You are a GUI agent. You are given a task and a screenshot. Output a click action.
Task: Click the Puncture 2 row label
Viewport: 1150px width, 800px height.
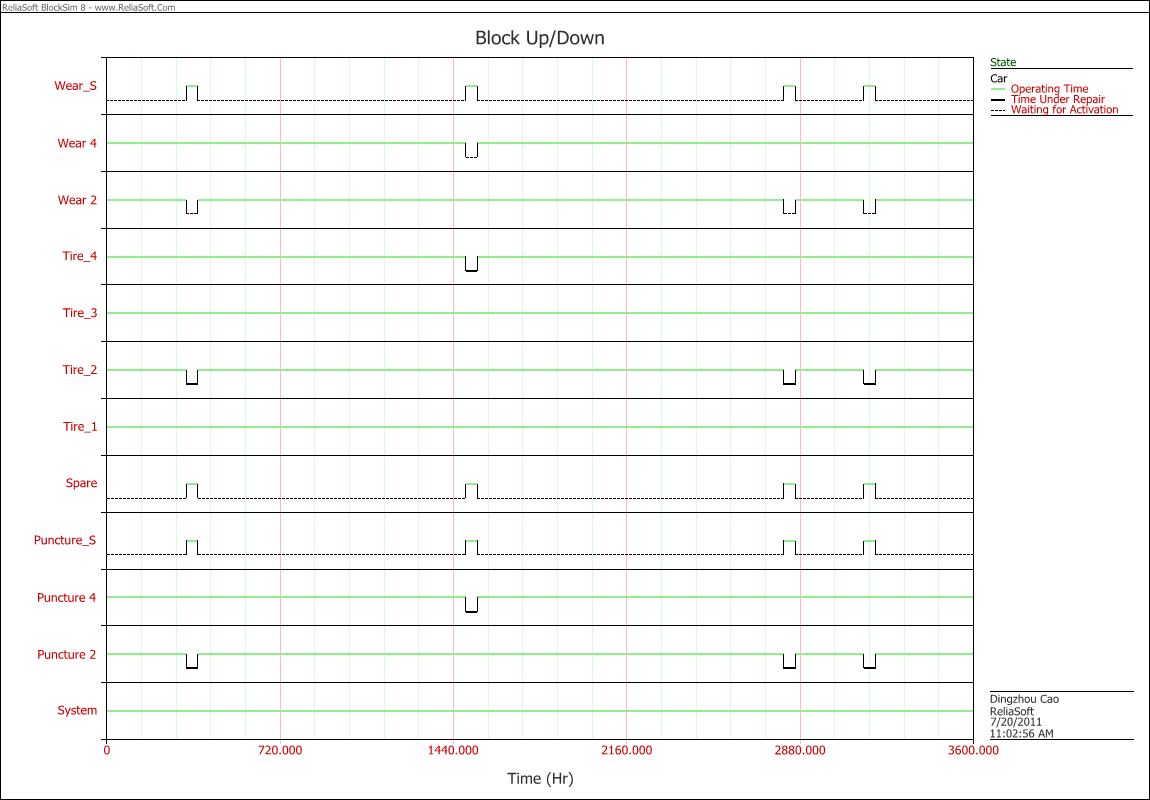67,654
